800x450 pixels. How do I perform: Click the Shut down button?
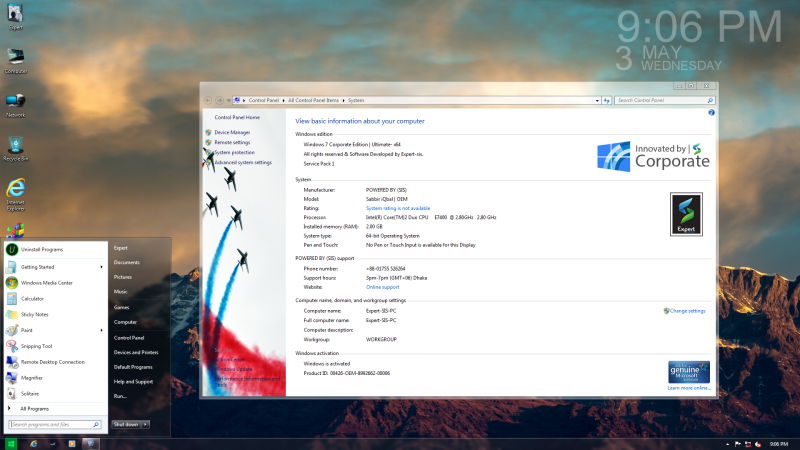[x=126, y=424]
